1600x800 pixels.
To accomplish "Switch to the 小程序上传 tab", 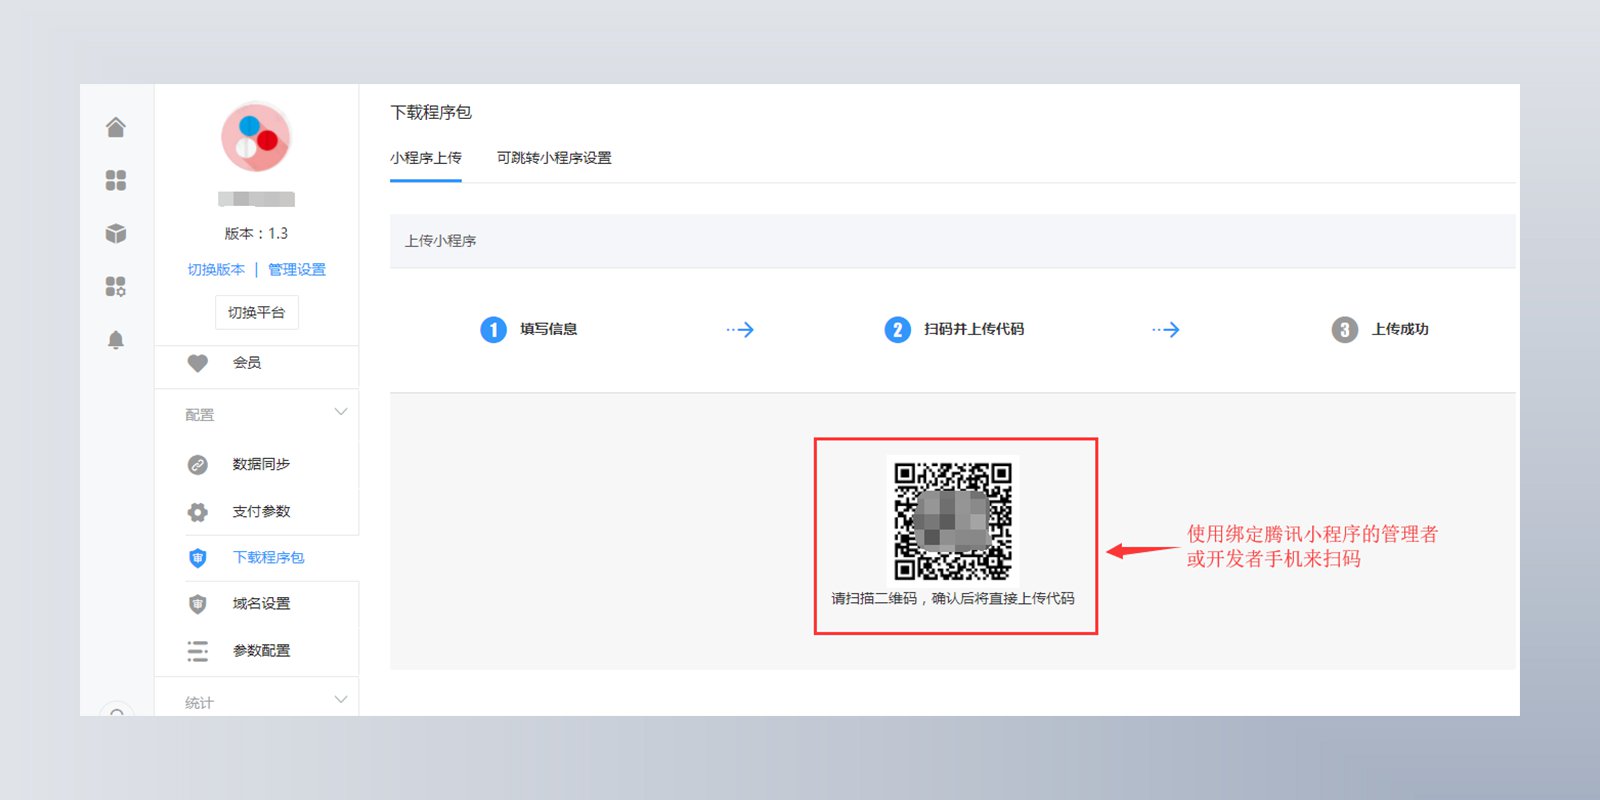I will [426, 158].
